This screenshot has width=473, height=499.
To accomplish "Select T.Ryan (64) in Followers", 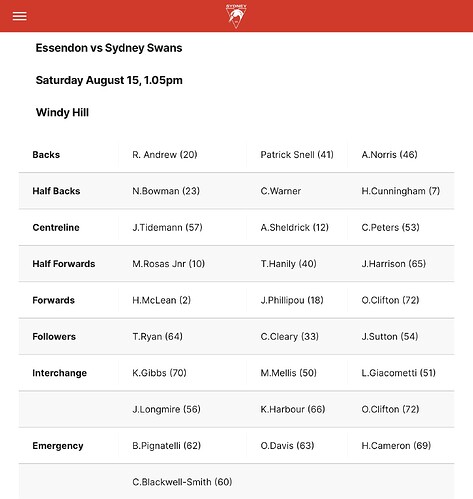I will click(x=157, y=336).
